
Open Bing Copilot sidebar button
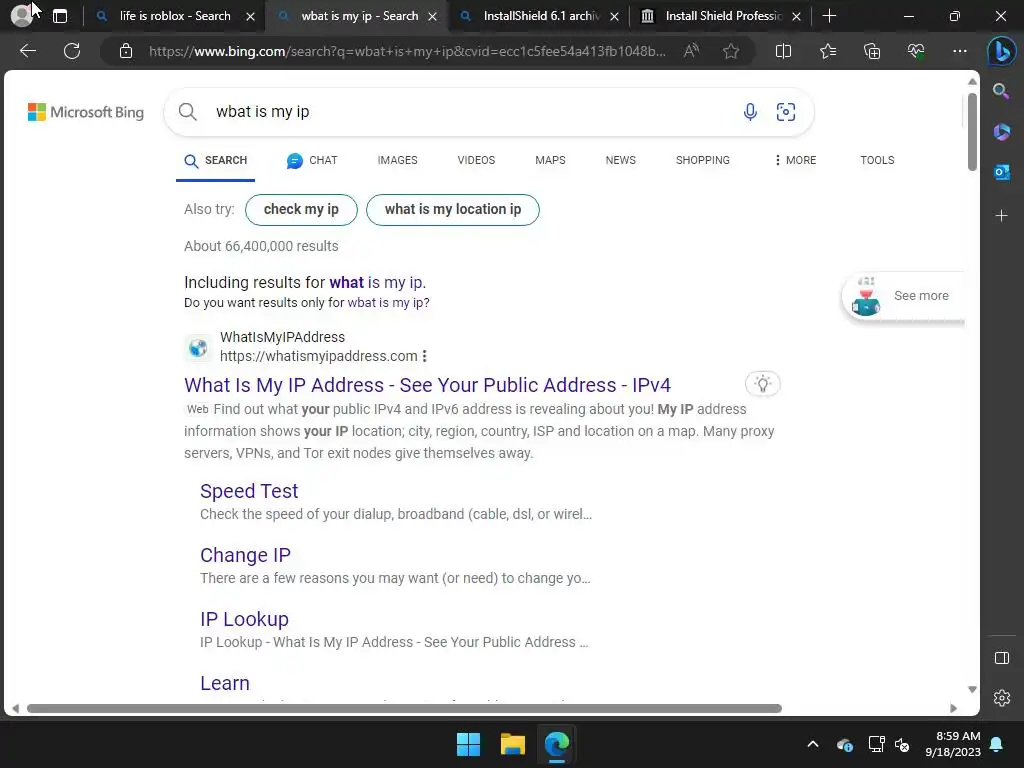[x=1001, y=52]
